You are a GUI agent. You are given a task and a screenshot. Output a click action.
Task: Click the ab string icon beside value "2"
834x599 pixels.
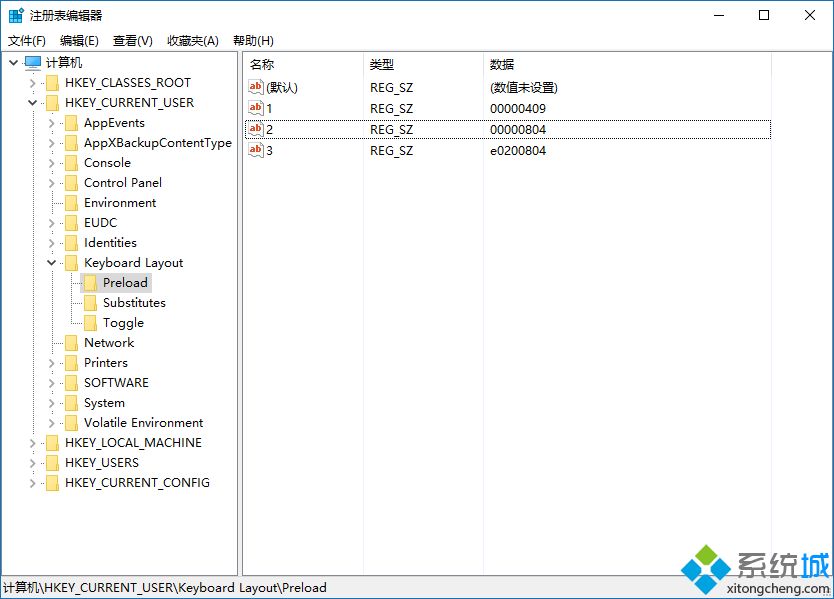point(255,129)
